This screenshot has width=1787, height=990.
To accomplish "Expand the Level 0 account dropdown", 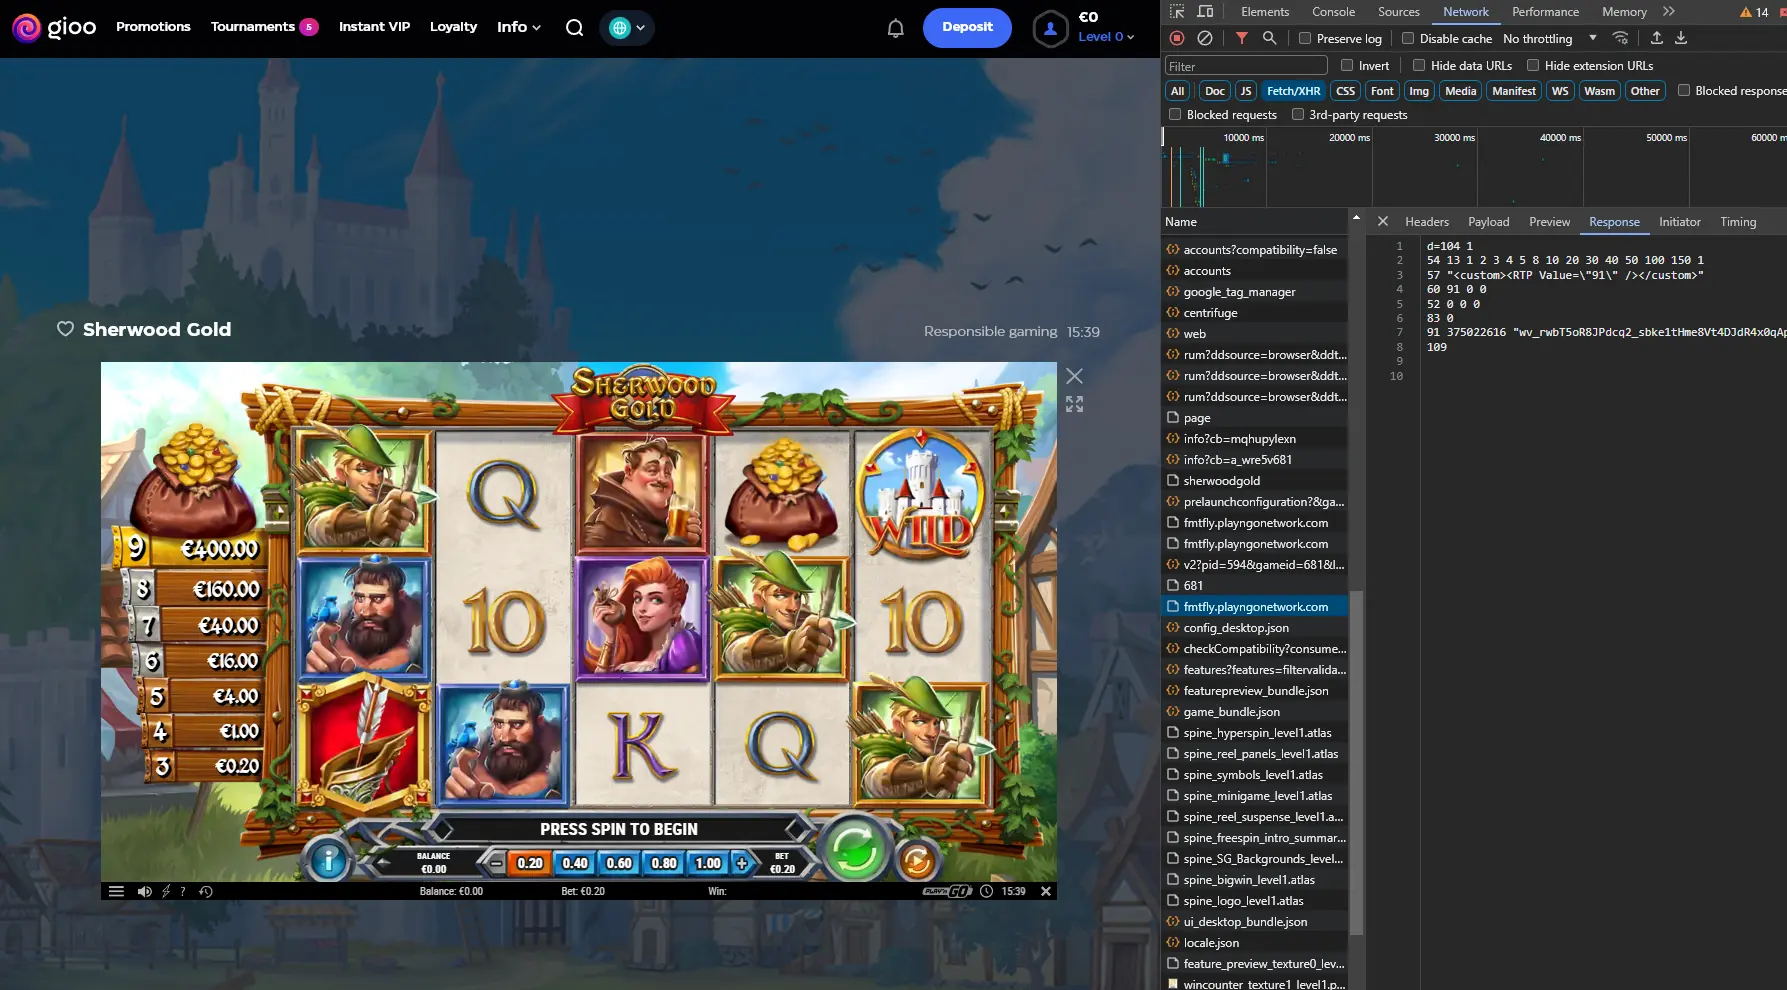I will [1106, 37].
